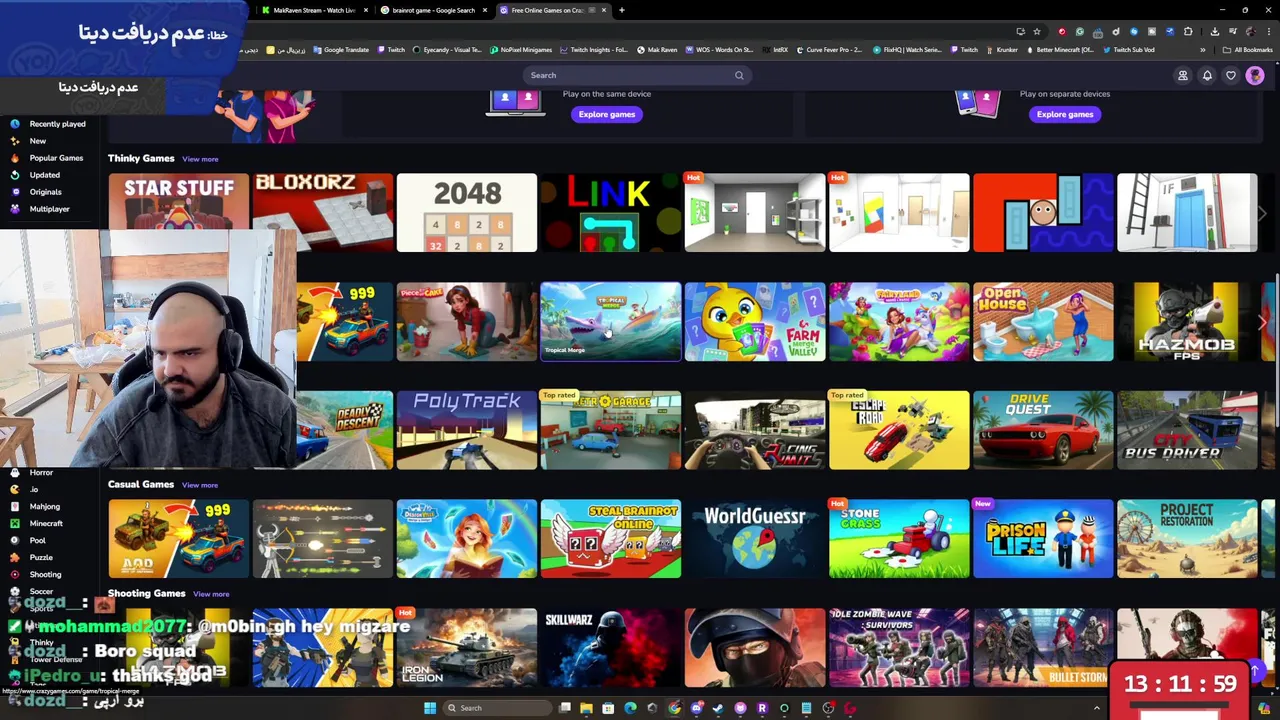Screen dimensions: 1280x720
Task: Open the City Bus Driver game
Action: tap(1187, 430)
